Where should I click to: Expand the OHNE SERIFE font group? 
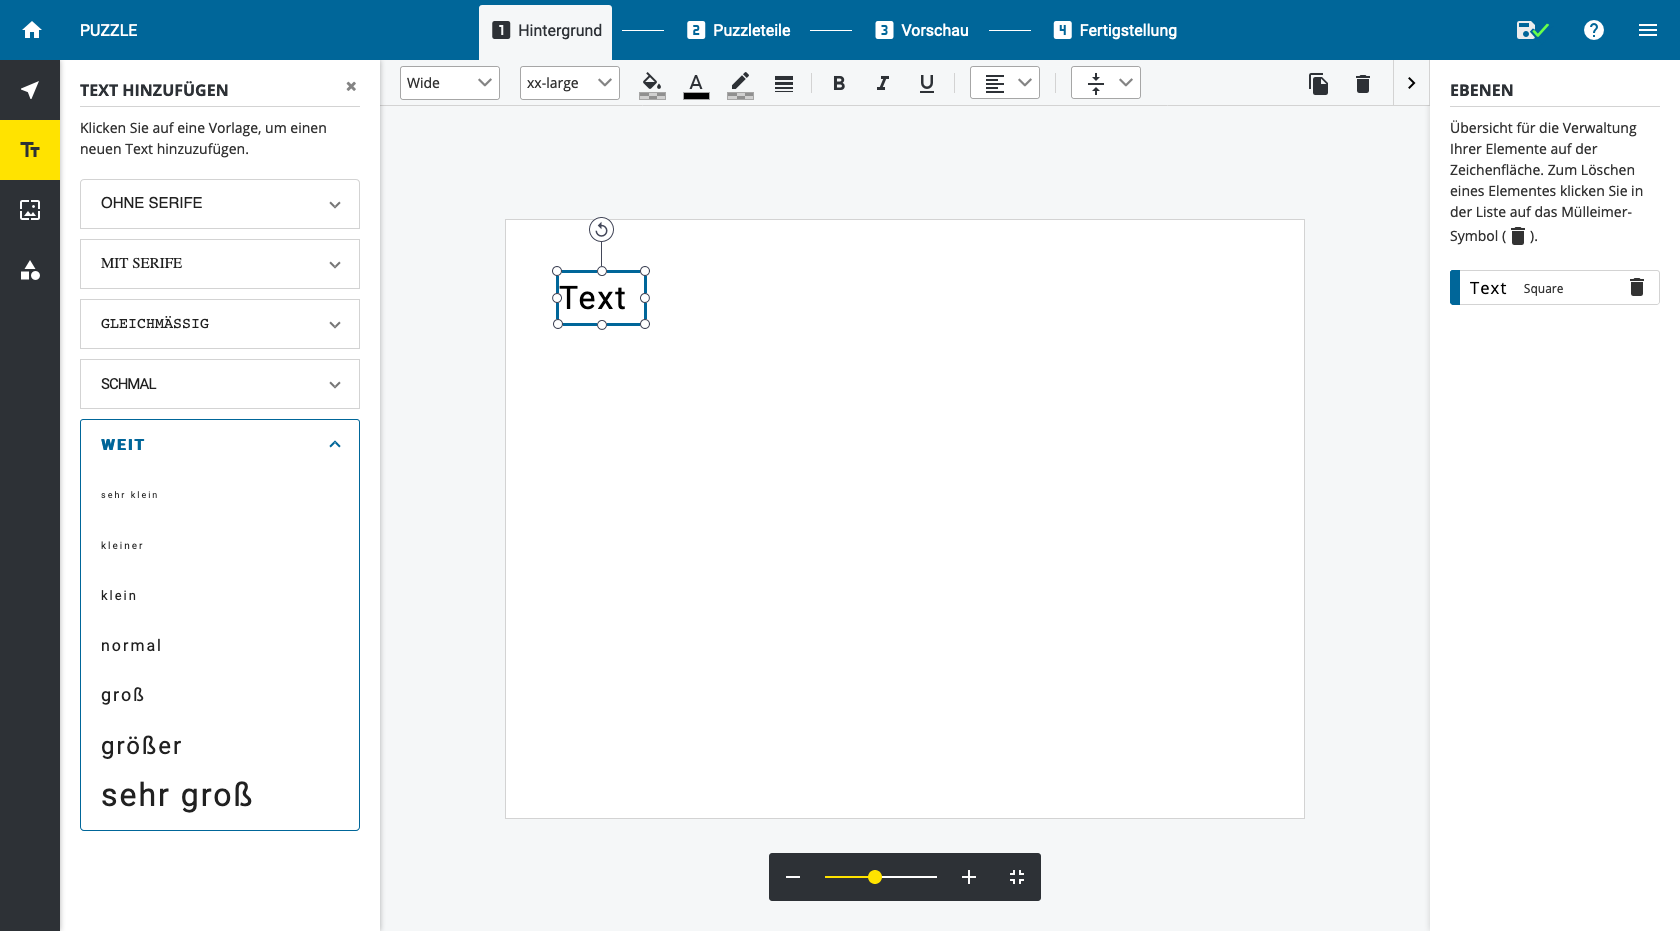point(220,204)
